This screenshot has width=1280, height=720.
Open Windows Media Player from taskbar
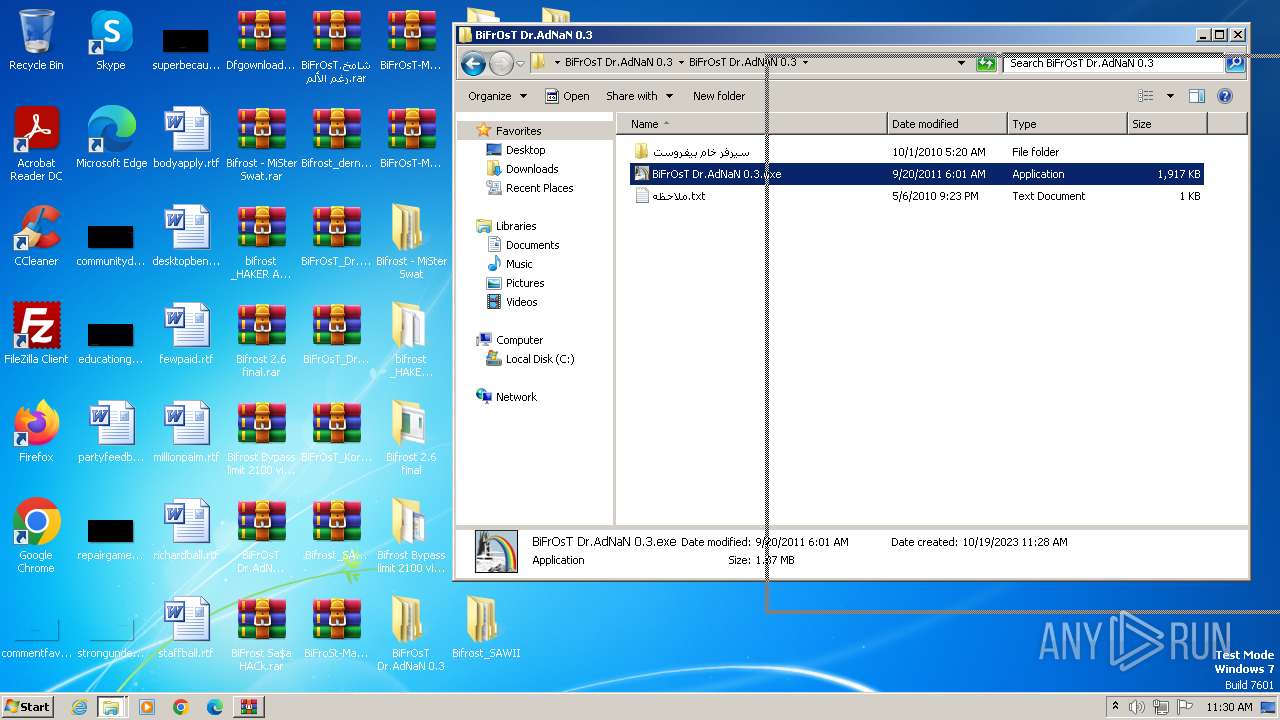point(146,707)
